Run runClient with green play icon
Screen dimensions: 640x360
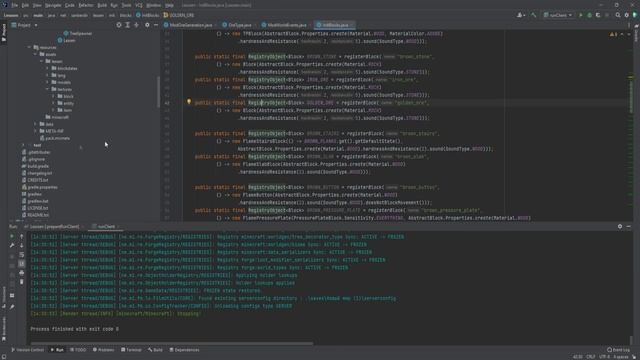pyautogui.click(x=581, y=15)
